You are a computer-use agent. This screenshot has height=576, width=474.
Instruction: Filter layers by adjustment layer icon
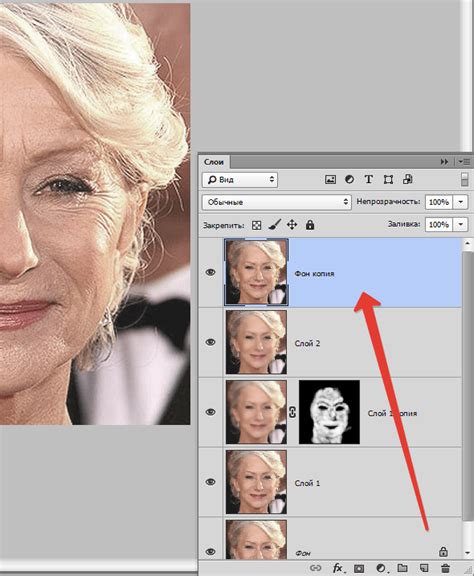349,180
